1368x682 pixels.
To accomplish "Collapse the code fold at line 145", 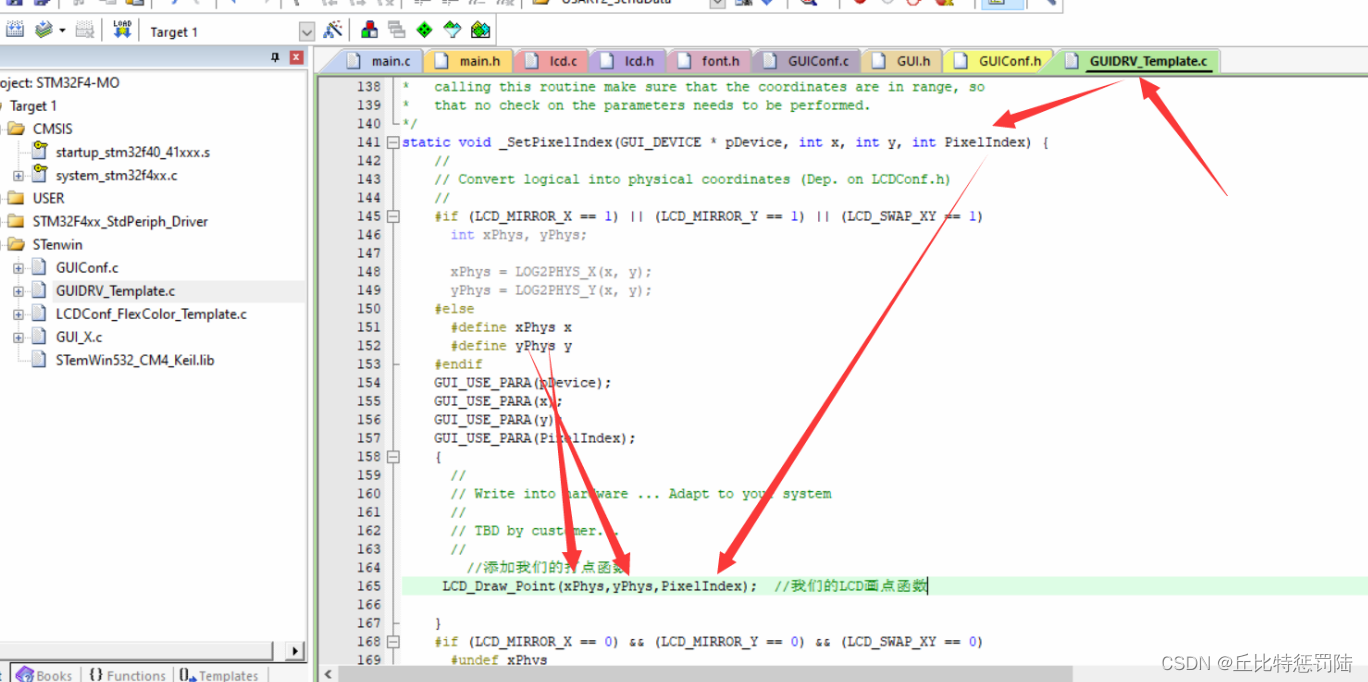I will pos(393,216).
